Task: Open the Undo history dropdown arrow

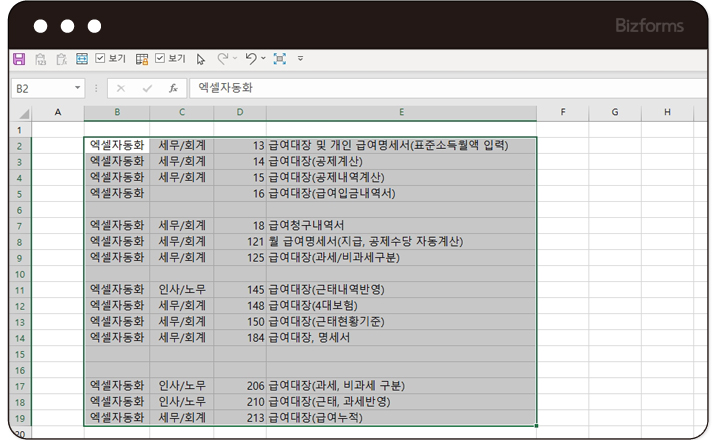Action: click(263, 59)
